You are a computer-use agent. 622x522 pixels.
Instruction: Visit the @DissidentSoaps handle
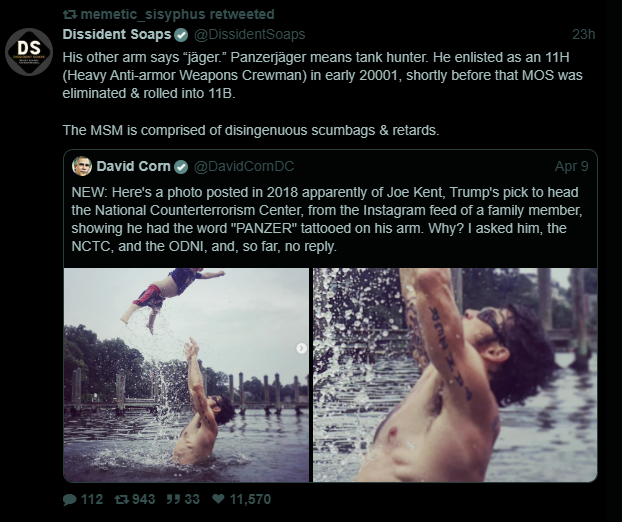coord(228,36)
